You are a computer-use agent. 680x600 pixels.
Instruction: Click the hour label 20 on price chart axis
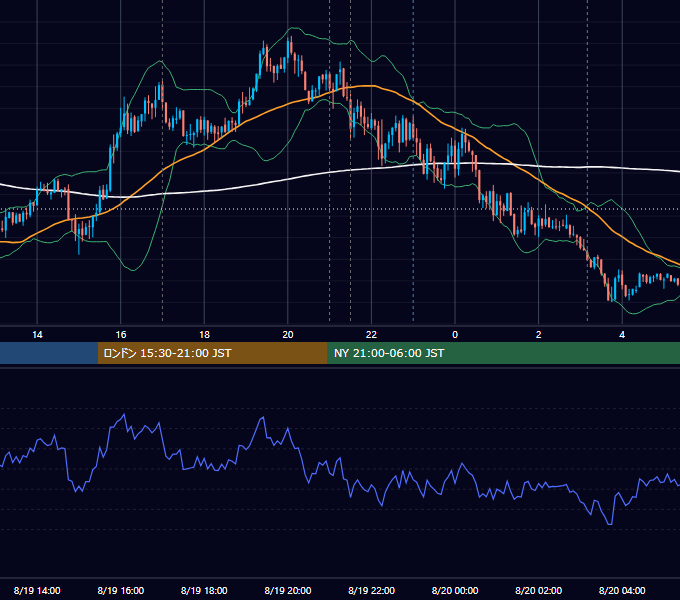coord(288,335)
